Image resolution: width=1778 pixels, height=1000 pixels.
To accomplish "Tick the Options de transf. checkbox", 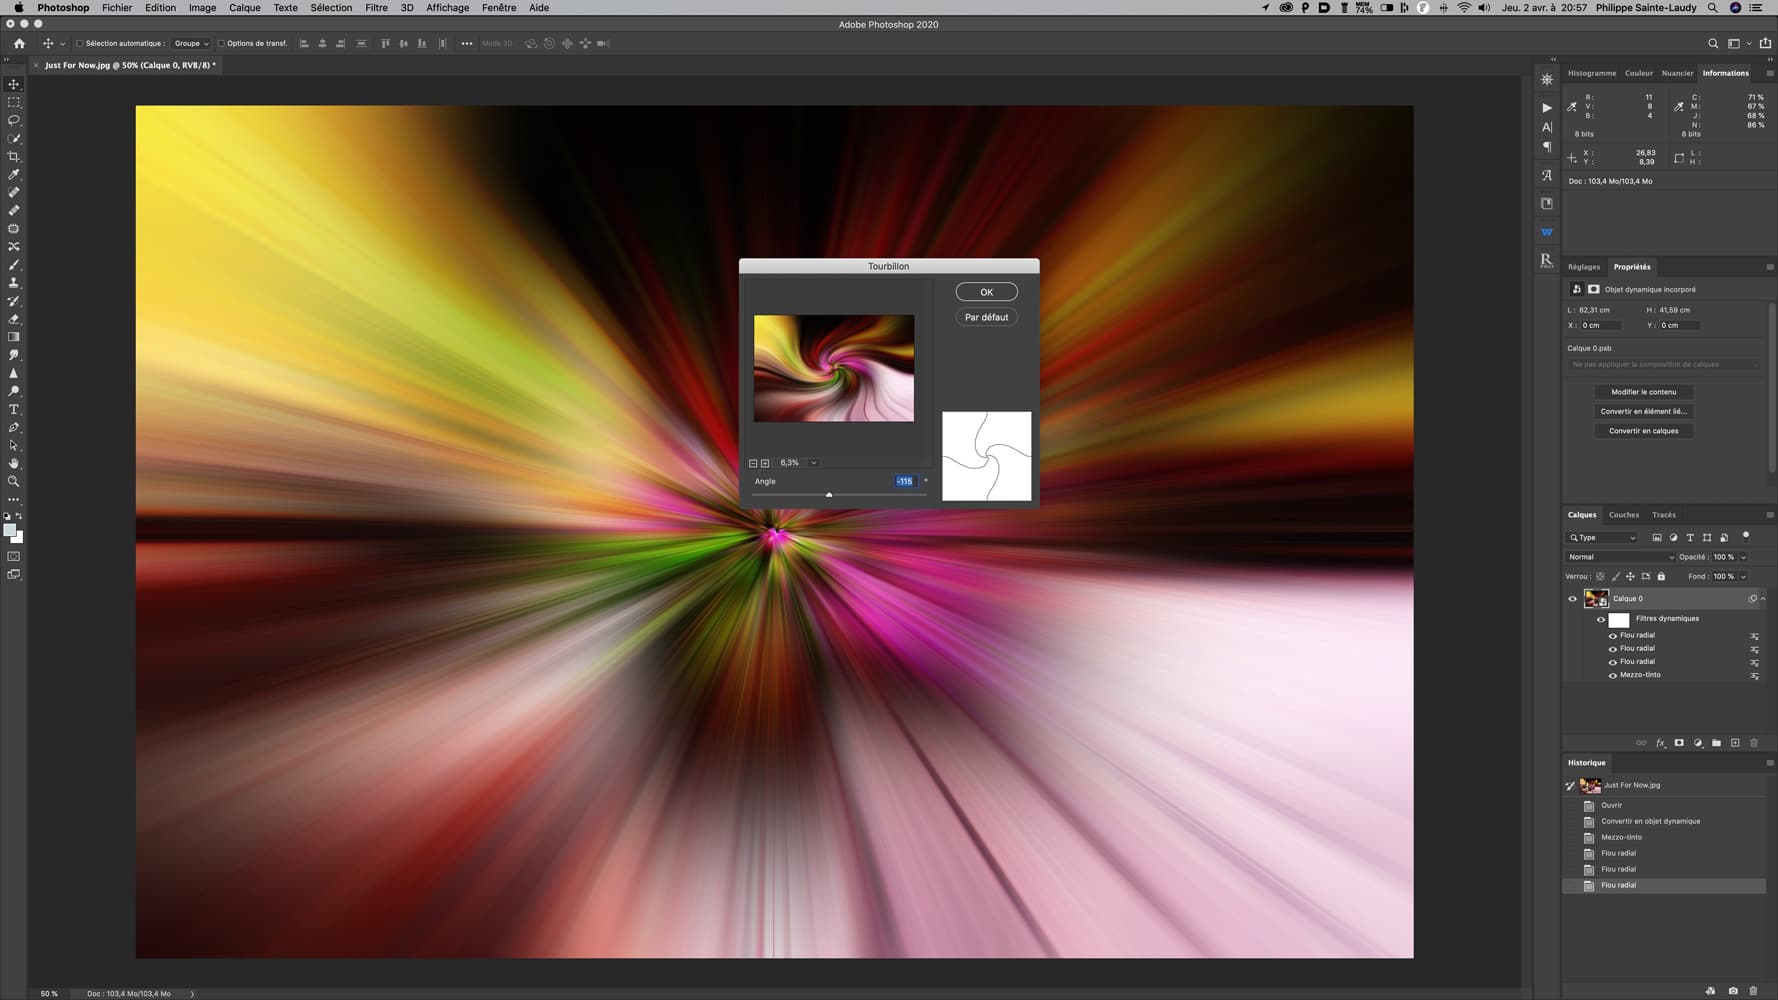I will [221, 44].
